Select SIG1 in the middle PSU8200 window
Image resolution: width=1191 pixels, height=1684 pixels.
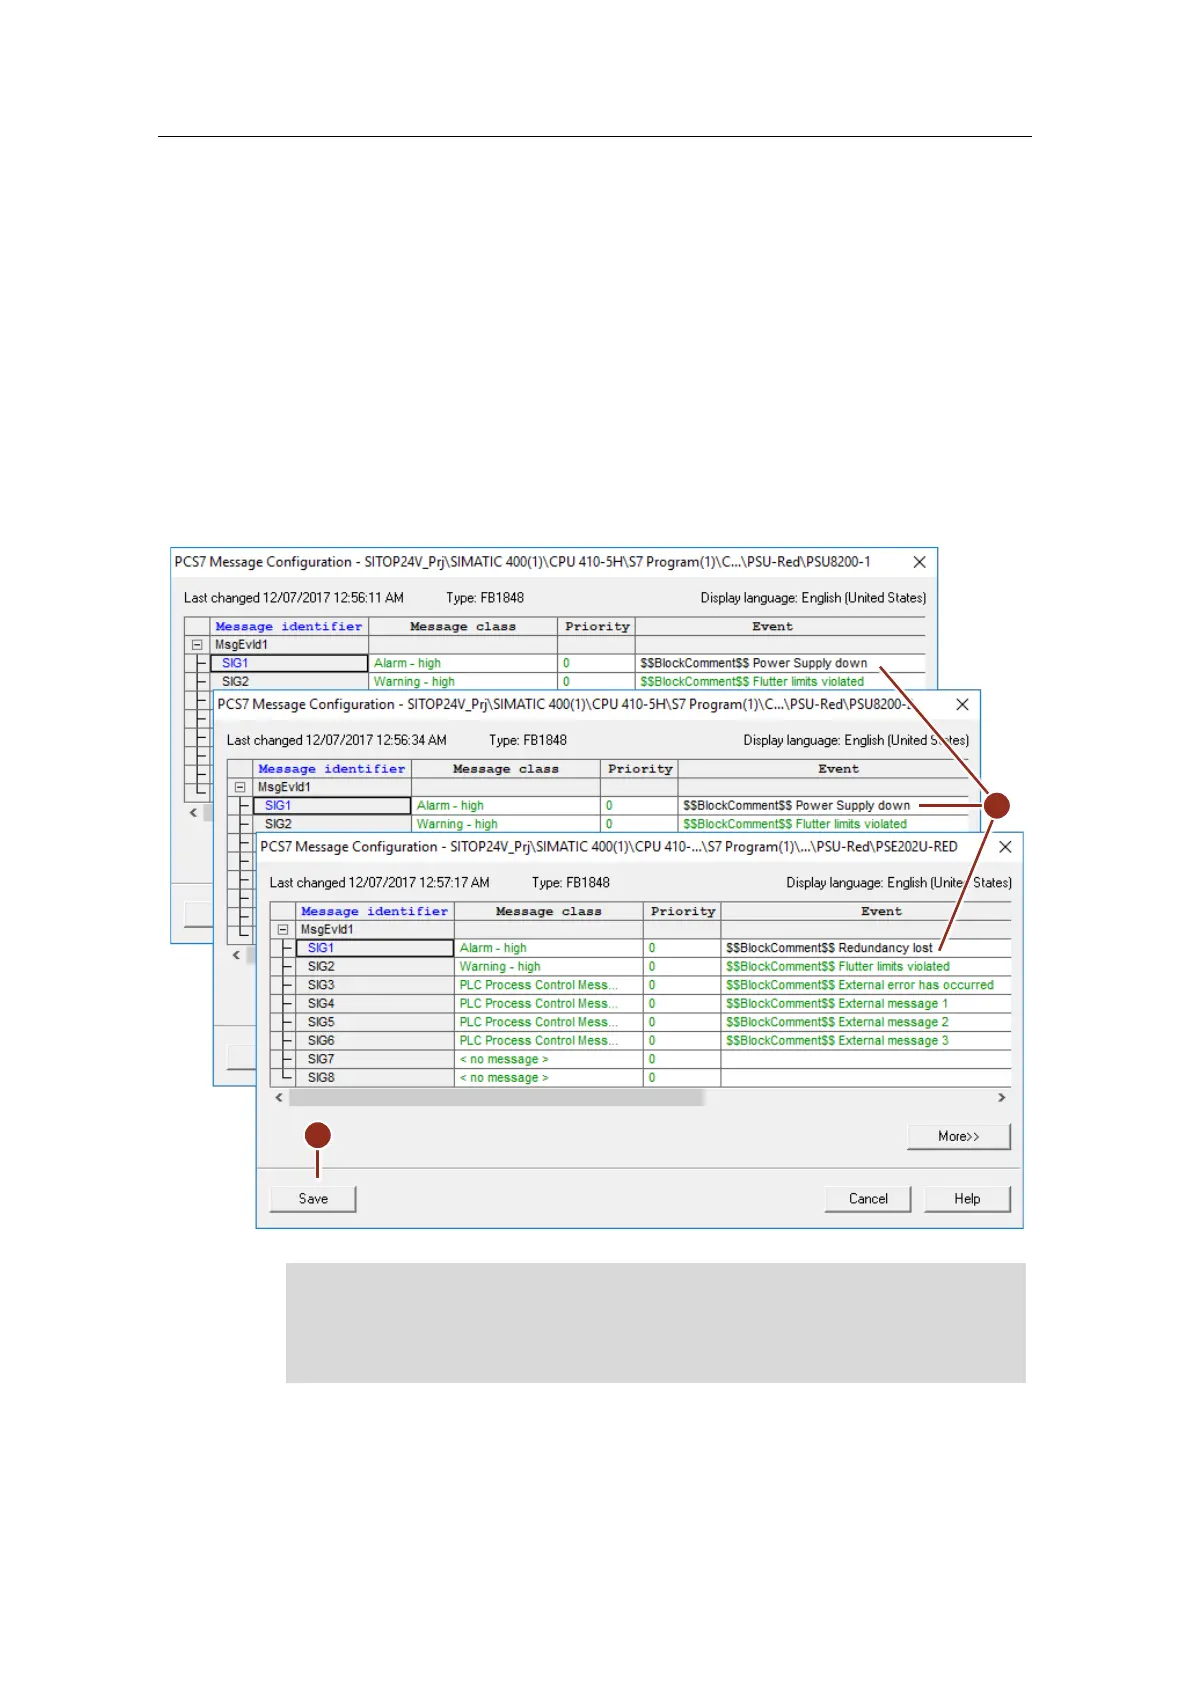[332, 806]
